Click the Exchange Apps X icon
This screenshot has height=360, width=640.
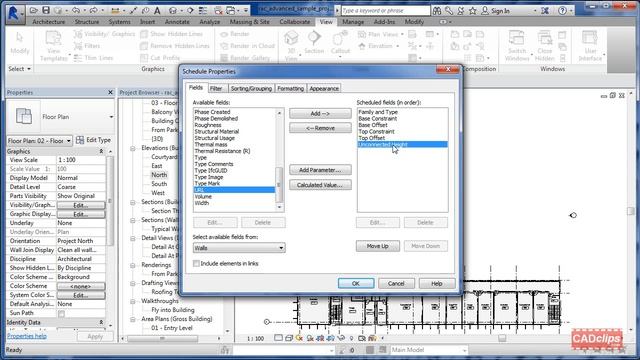[545, 11]
